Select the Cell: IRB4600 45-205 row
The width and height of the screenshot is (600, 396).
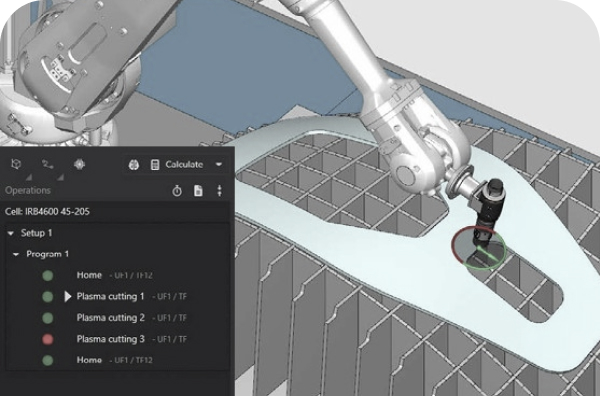coord(117,212)
